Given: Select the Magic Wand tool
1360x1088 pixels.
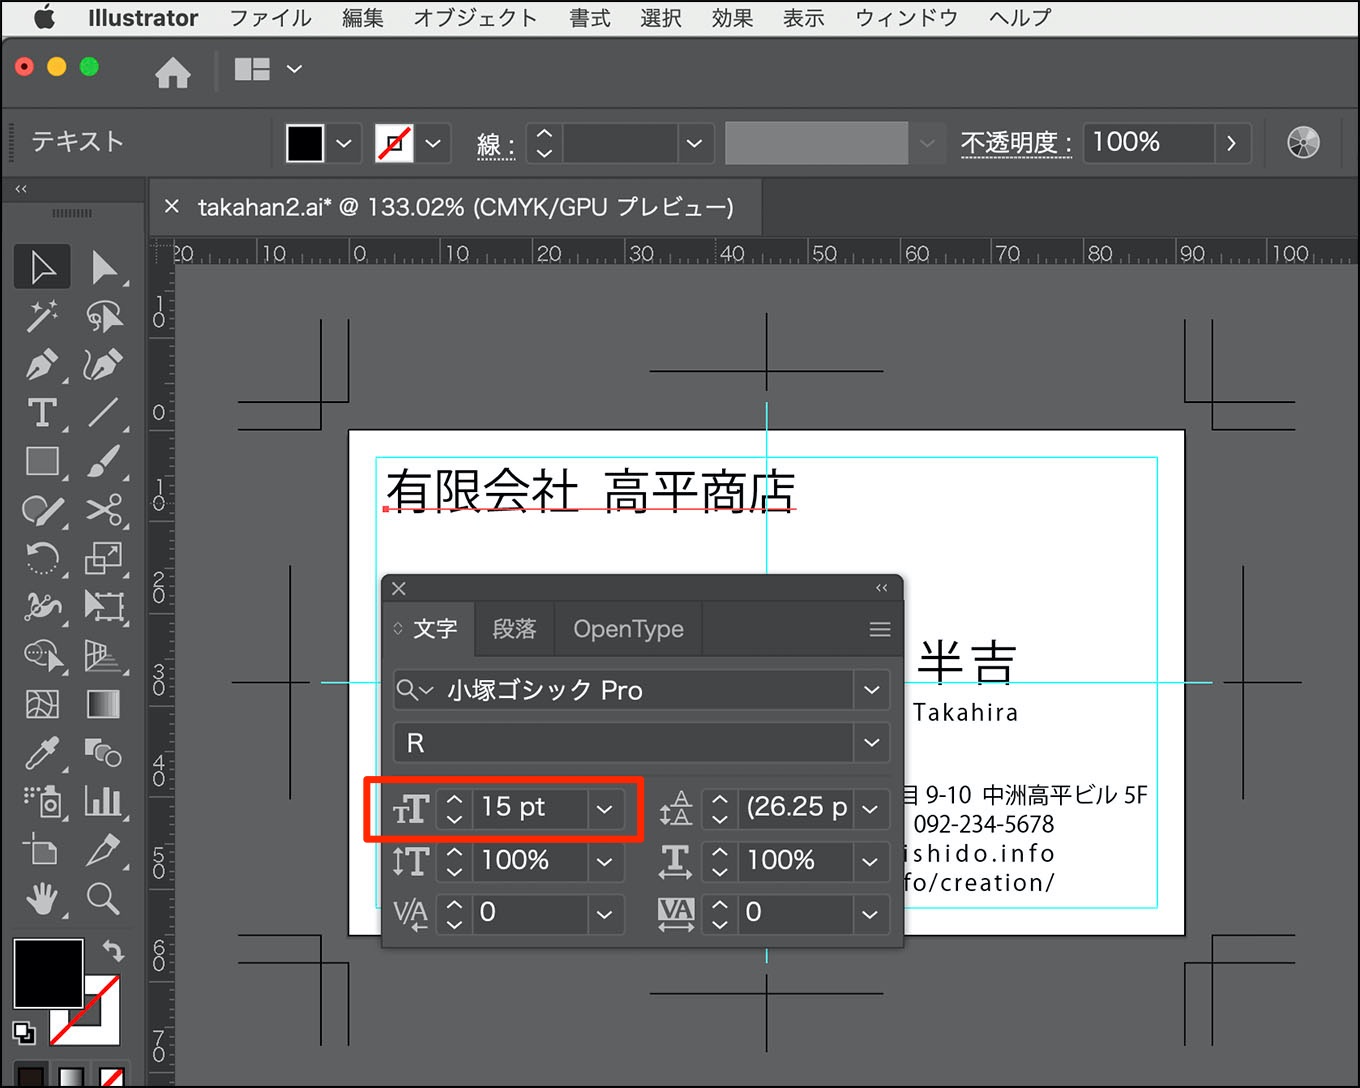Looking at the screenshot, I should tap(42, 316).
